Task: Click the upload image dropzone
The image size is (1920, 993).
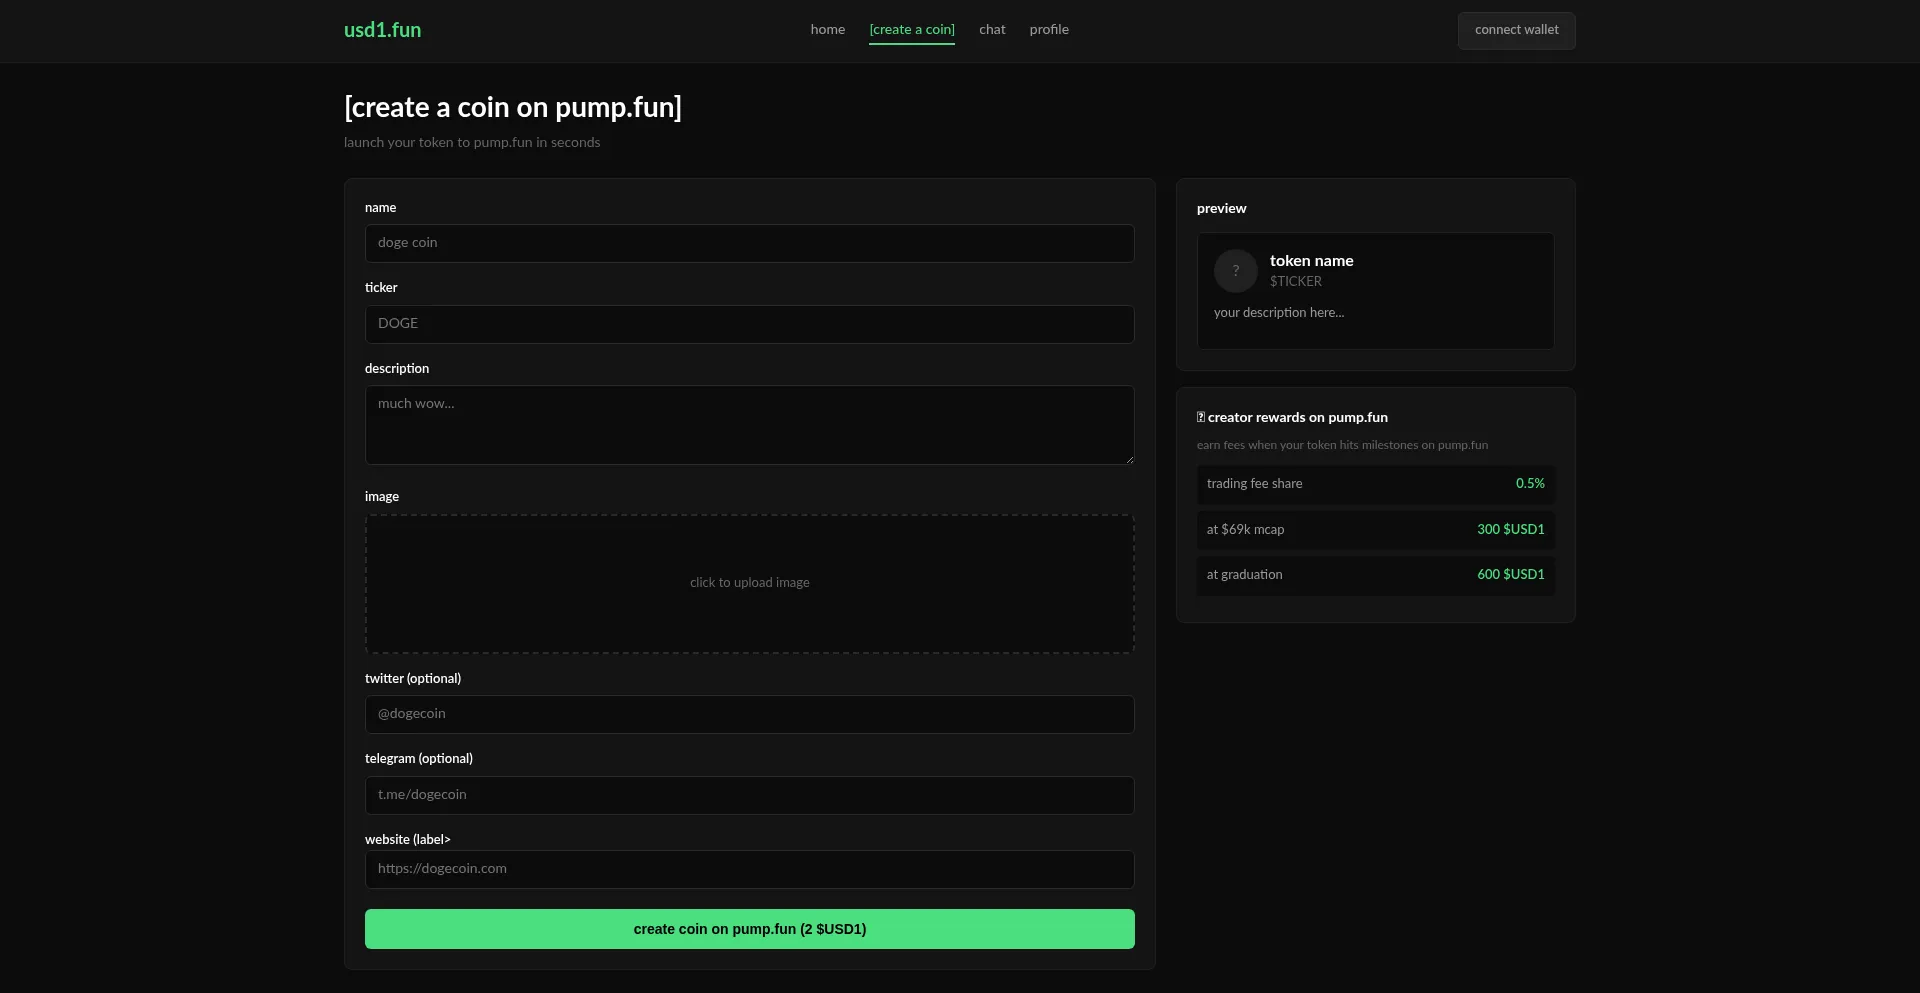Action: pyautogui.click(x=749, y=583)
